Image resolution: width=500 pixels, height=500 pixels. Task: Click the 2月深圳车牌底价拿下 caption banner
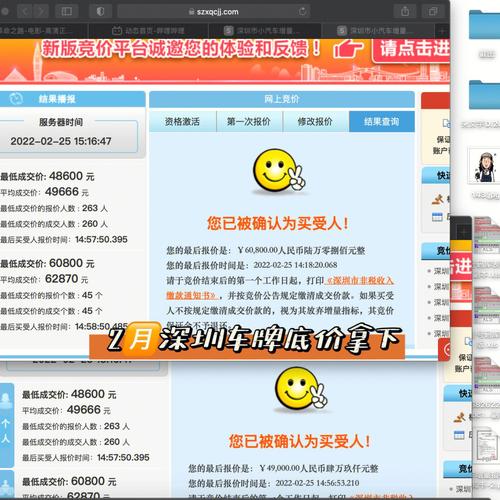[247, 340]
